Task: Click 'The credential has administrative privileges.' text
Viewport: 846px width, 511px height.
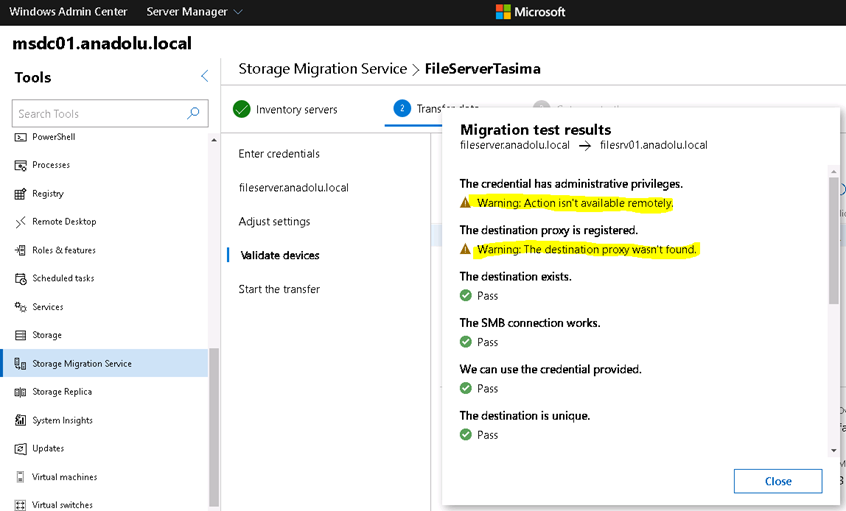Action: [x=571, y=184]
